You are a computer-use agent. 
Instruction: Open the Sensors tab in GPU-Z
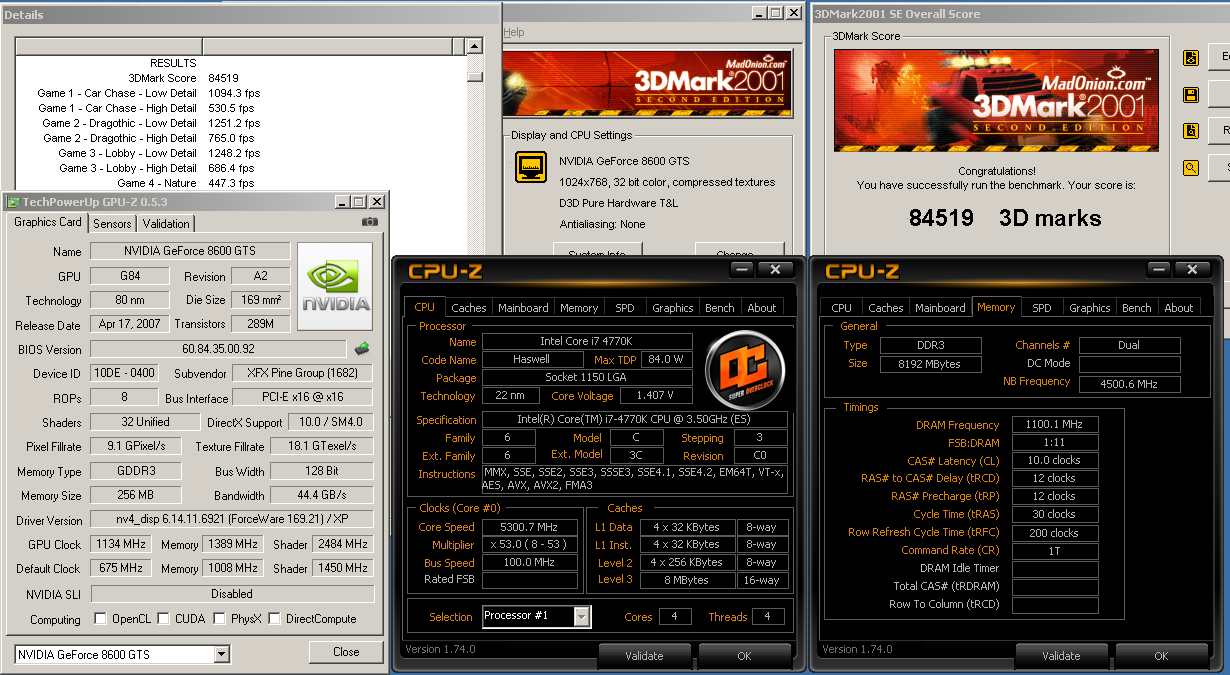click(x=112, y=224)
